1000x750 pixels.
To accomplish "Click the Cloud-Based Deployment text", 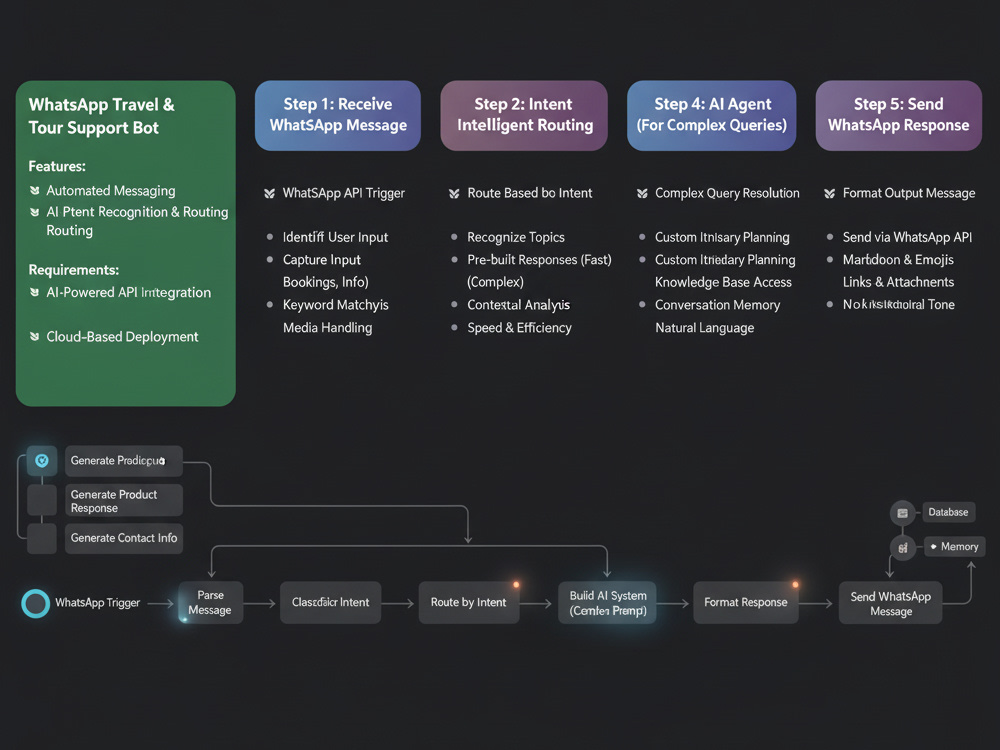I will point(122,337).
